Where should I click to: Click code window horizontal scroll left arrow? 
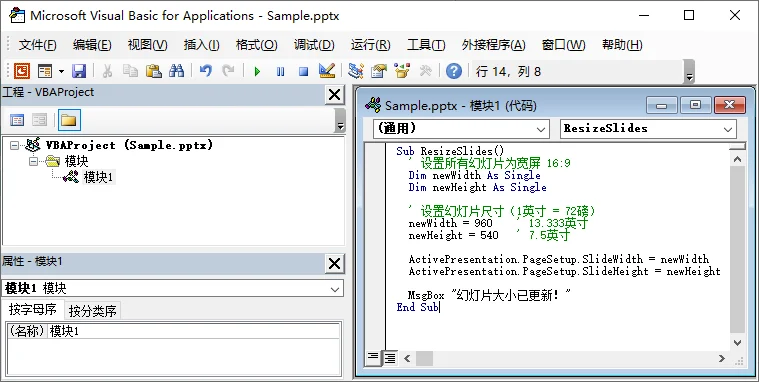pos(407,358)
